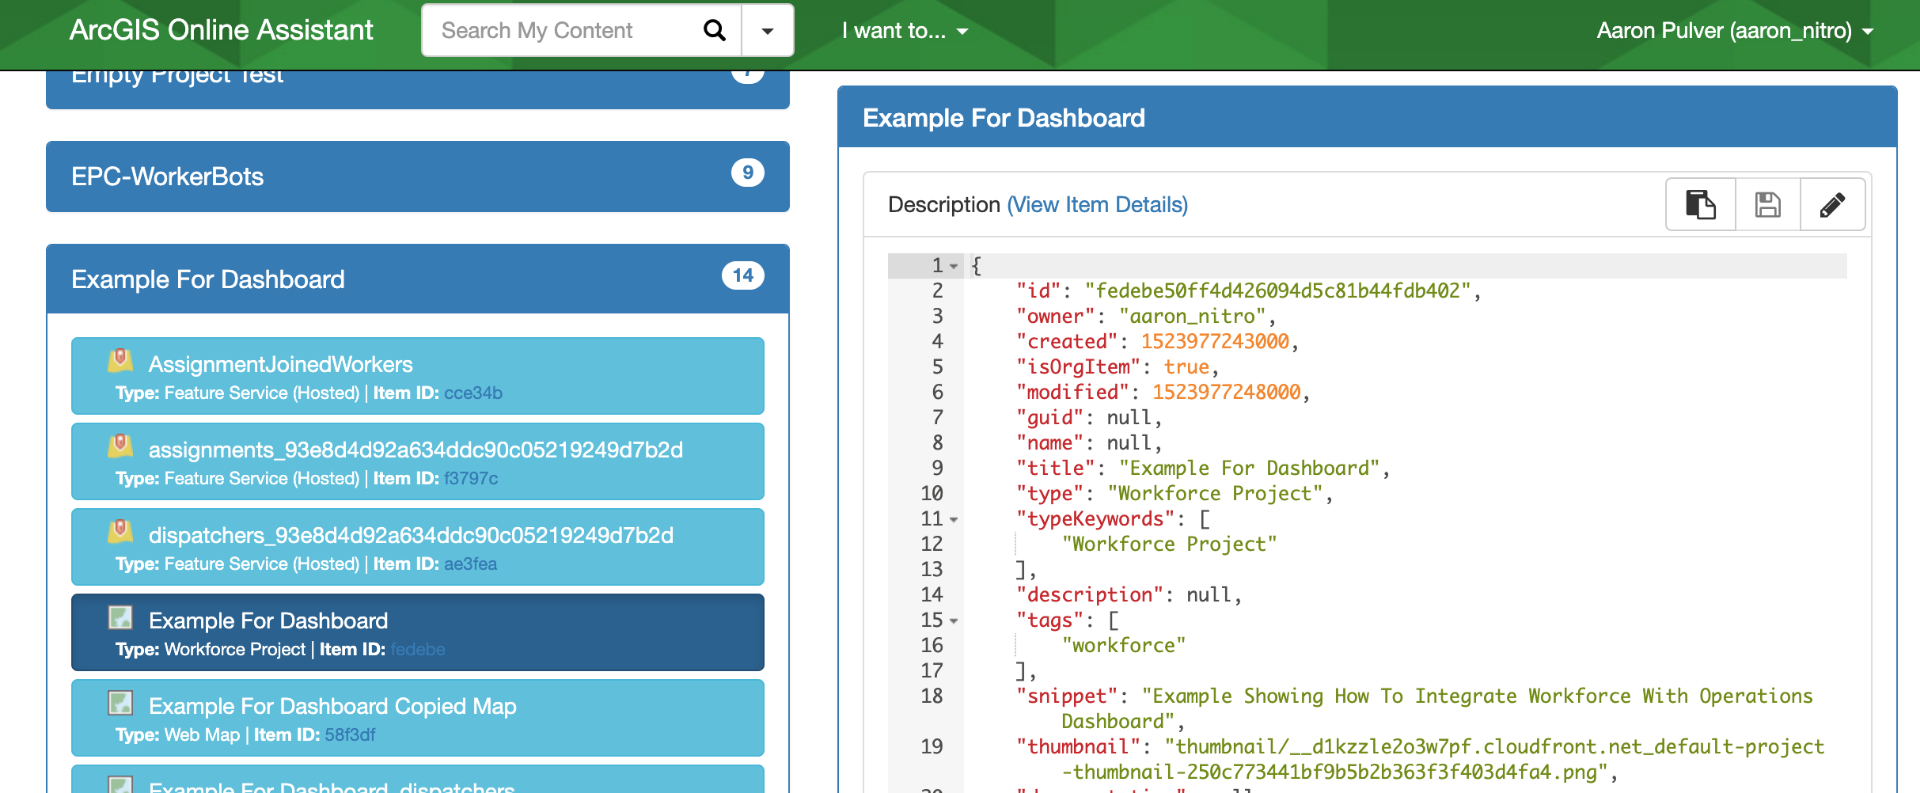Click the "type" Workforce Project line
The width and height of the screenshot is (1920, 793).
[1175, 494]
